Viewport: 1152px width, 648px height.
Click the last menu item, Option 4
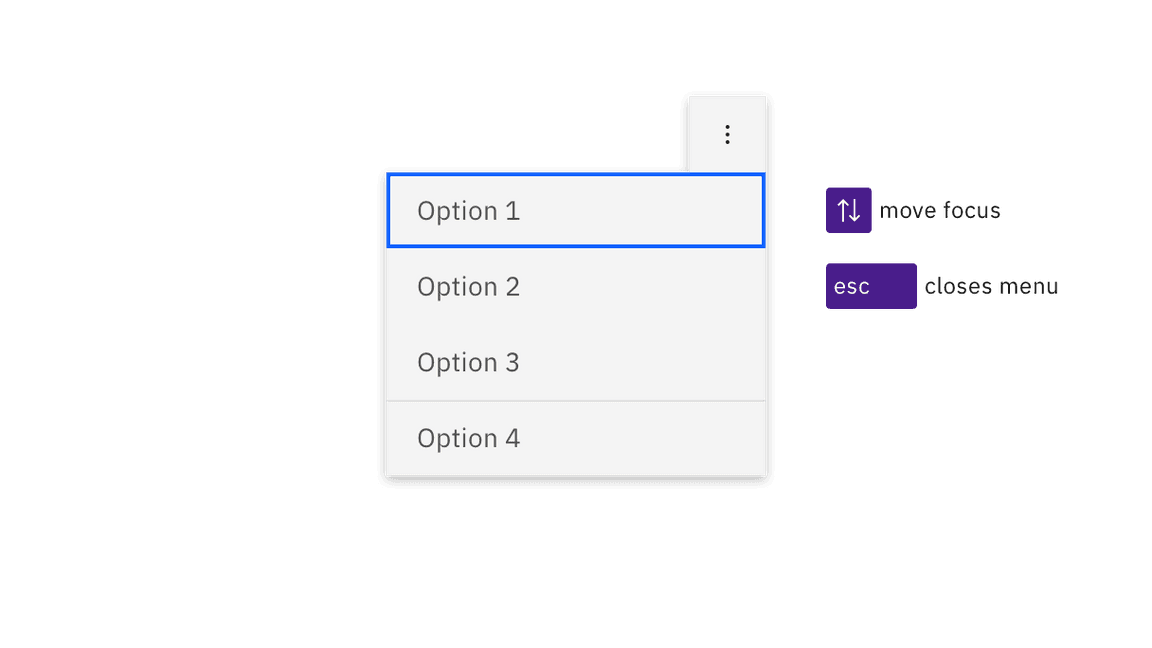coord(575,438)
